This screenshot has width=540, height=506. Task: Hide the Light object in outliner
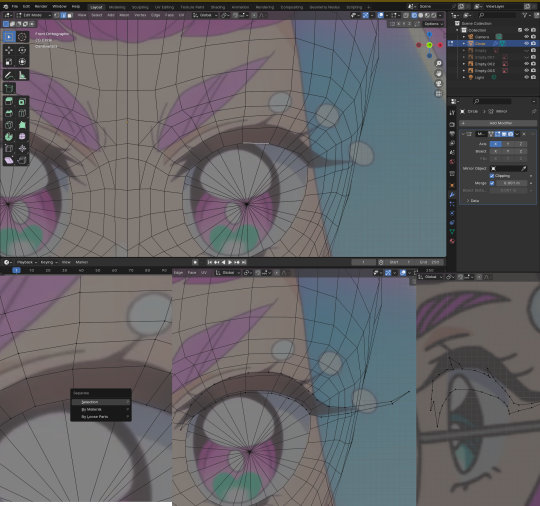click(x=526, y=78)
